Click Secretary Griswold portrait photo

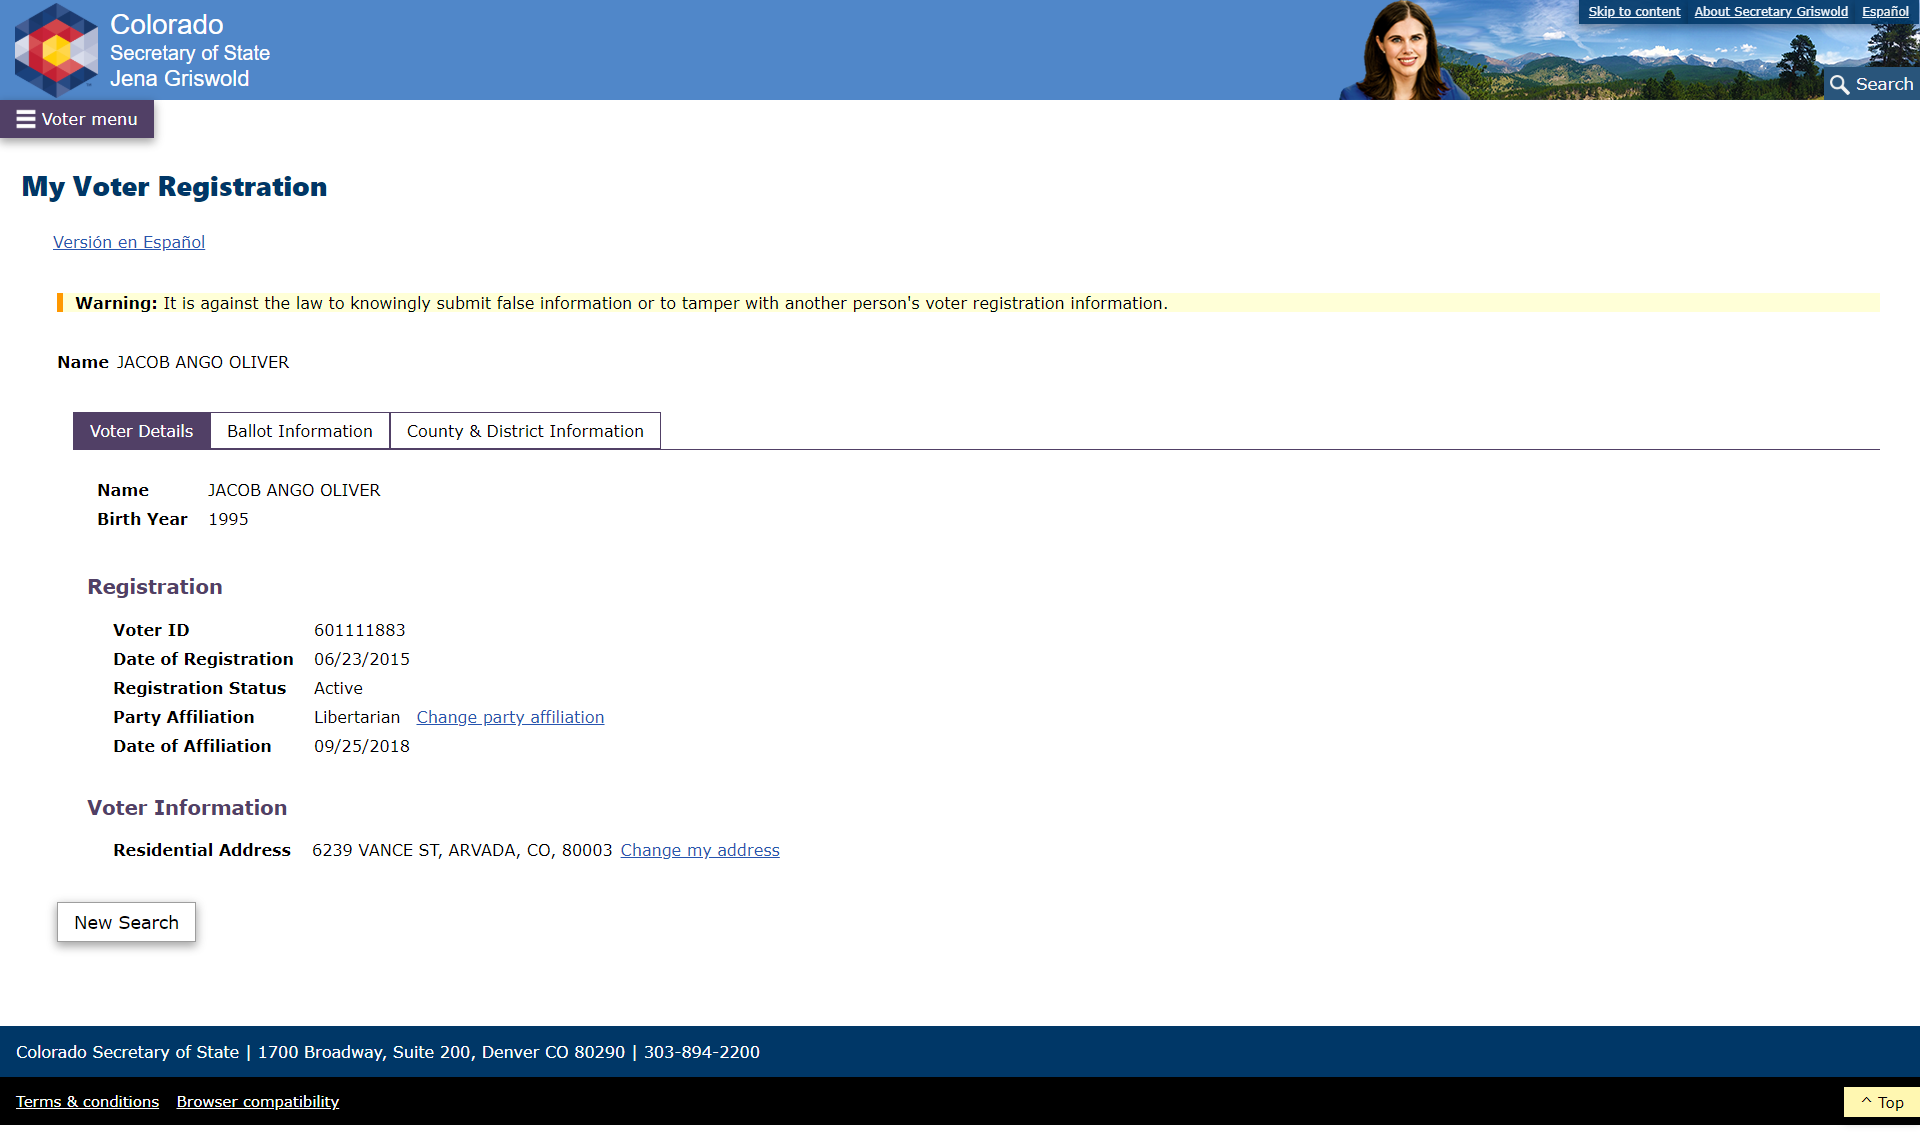(x=1404, y=50)
